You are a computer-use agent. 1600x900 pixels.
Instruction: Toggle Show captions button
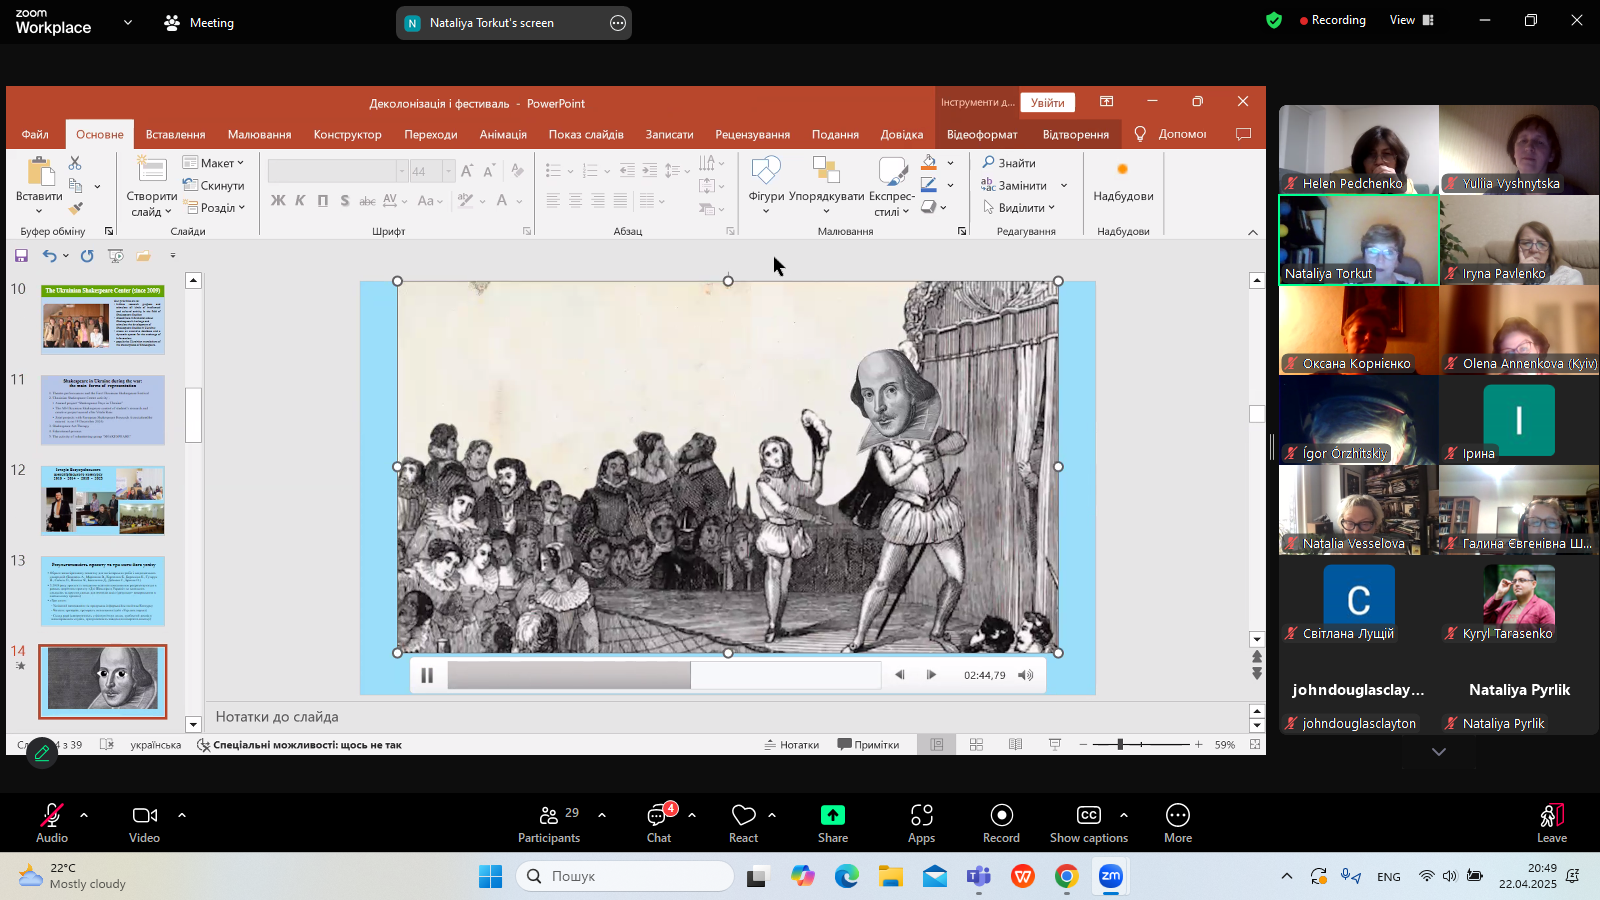coord(1088,816)
